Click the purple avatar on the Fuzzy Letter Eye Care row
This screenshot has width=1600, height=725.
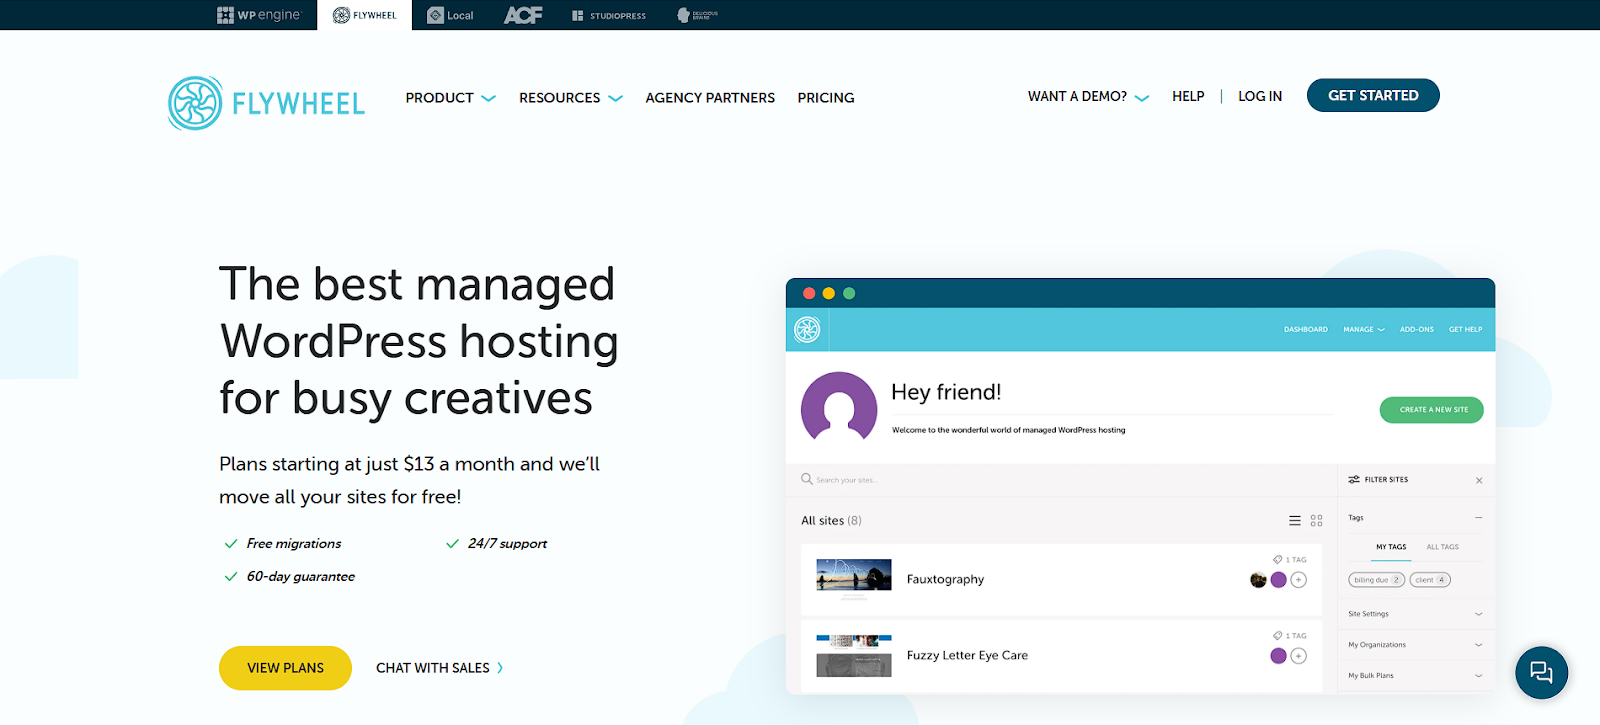pos(1278,656)
